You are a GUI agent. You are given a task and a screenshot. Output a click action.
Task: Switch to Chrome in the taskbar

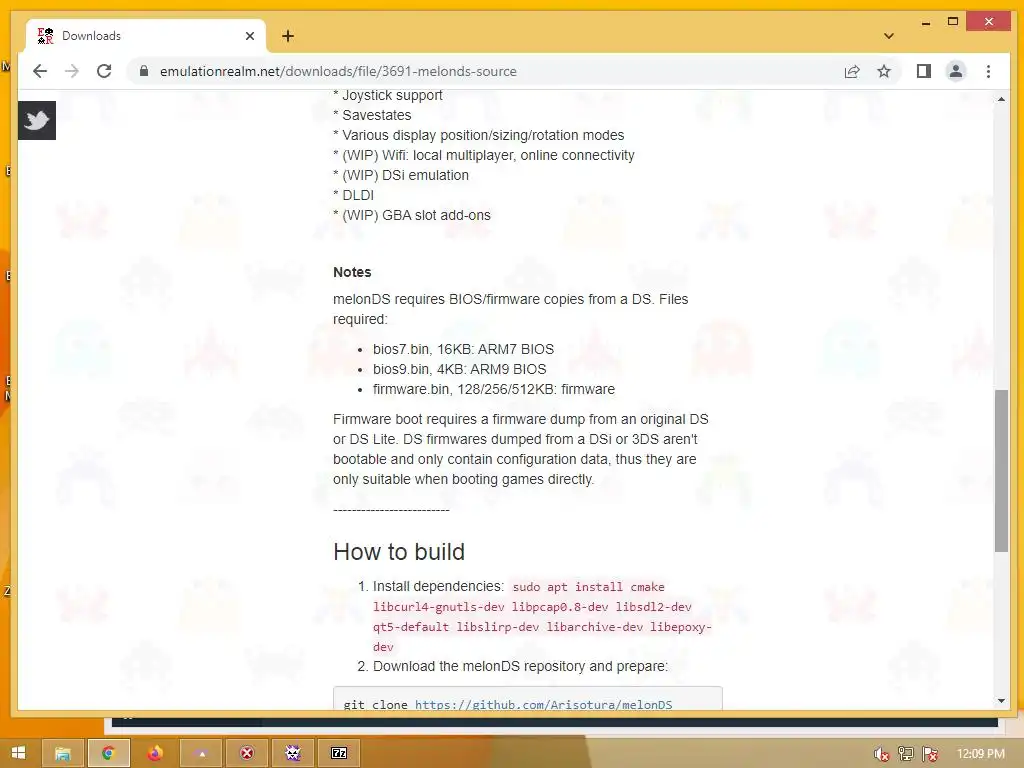[x=108, y=753]
